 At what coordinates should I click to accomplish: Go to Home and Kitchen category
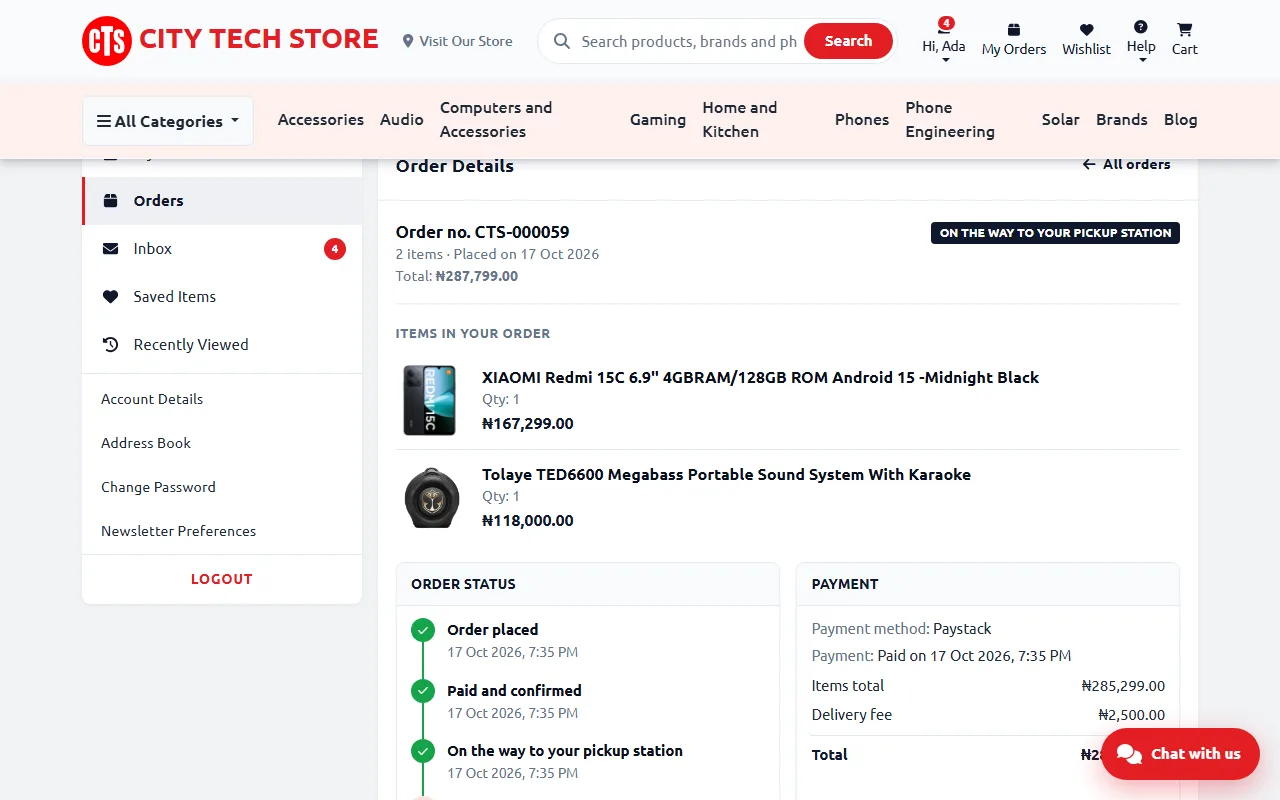pyautogui.click(x=740, y=120)
